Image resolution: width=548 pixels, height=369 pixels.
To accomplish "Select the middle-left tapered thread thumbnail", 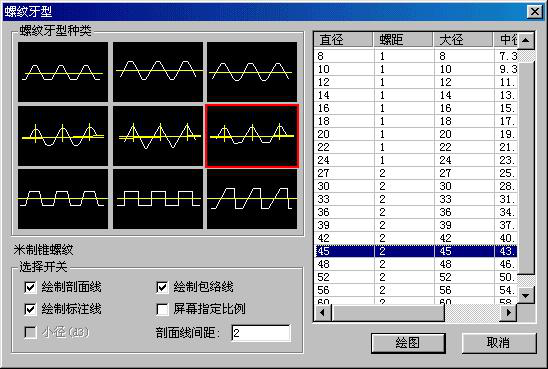I will [x=63, y=136].
